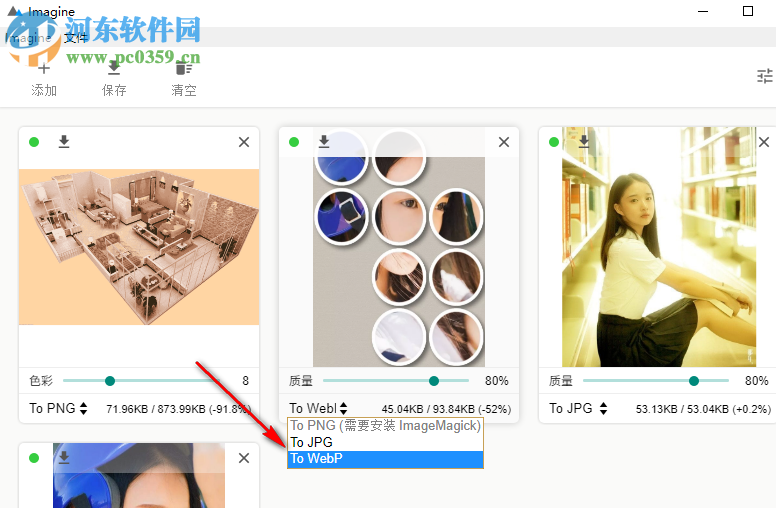The height and width of the screenshot is (508, 776).
Task: Click the library girl photo thumbnail
Action: (x=659, y=247)
